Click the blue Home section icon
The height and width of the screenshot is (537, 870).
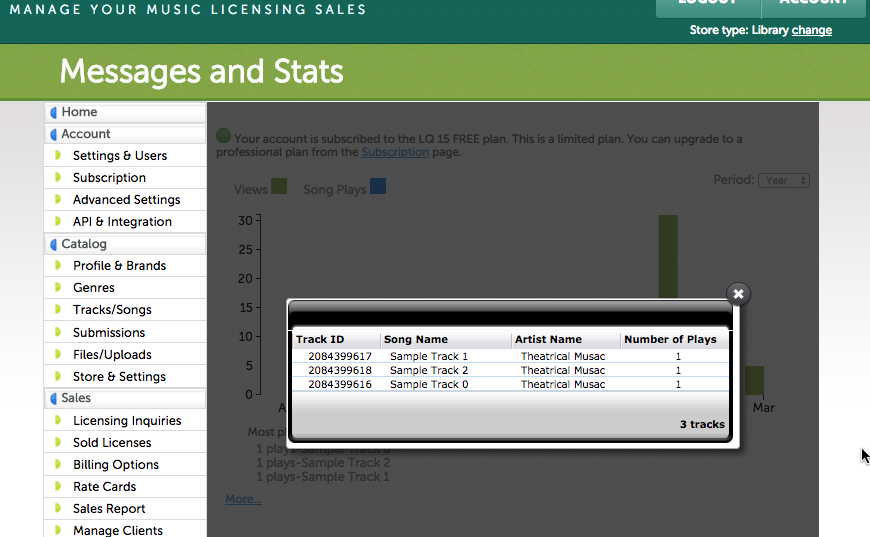53,113
